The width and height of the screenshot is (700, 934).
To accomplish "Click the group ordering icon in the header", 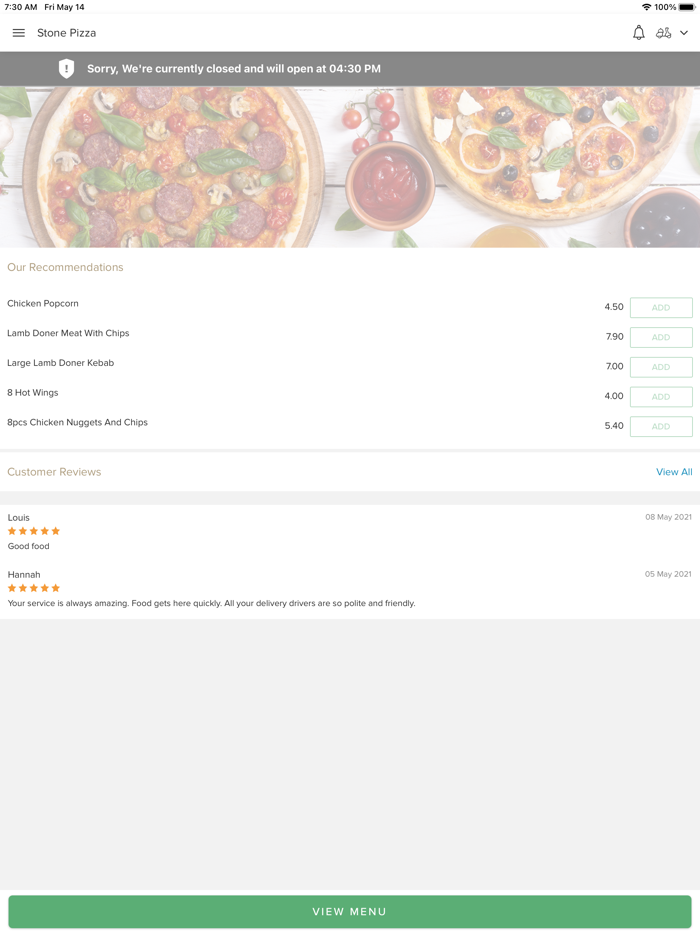I will (664, 32).
